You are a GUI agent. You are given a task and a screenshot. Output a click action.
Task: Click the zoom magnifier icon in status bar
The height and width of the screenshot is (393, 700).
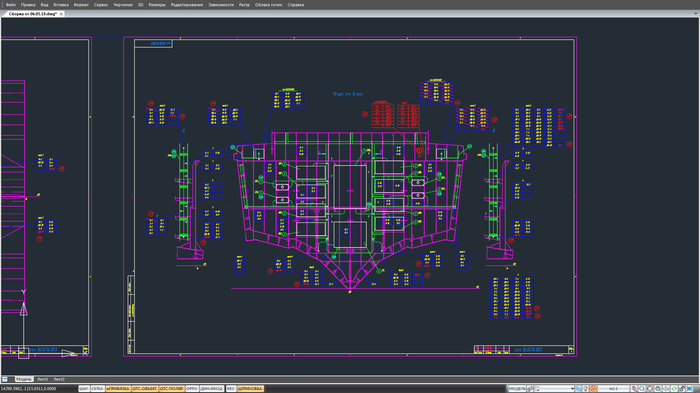pos(642,389)
